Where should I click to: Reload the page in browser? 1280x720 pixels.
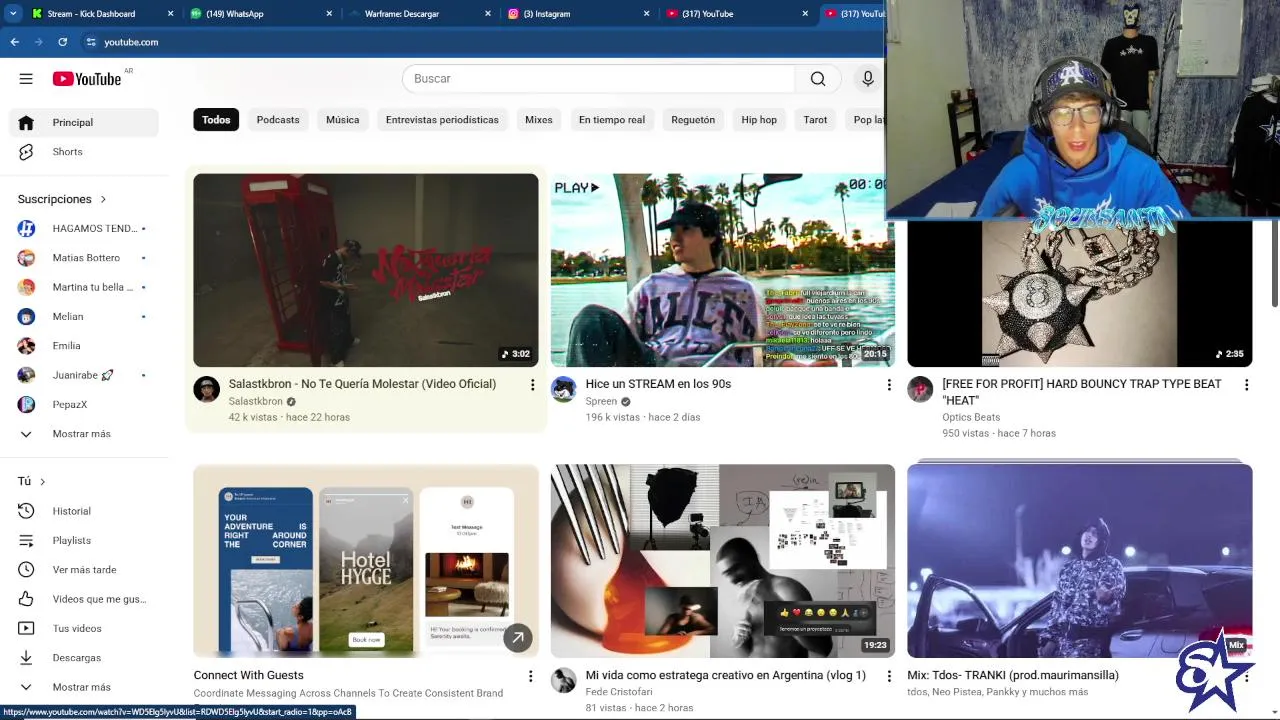click(x=62, y=42)
